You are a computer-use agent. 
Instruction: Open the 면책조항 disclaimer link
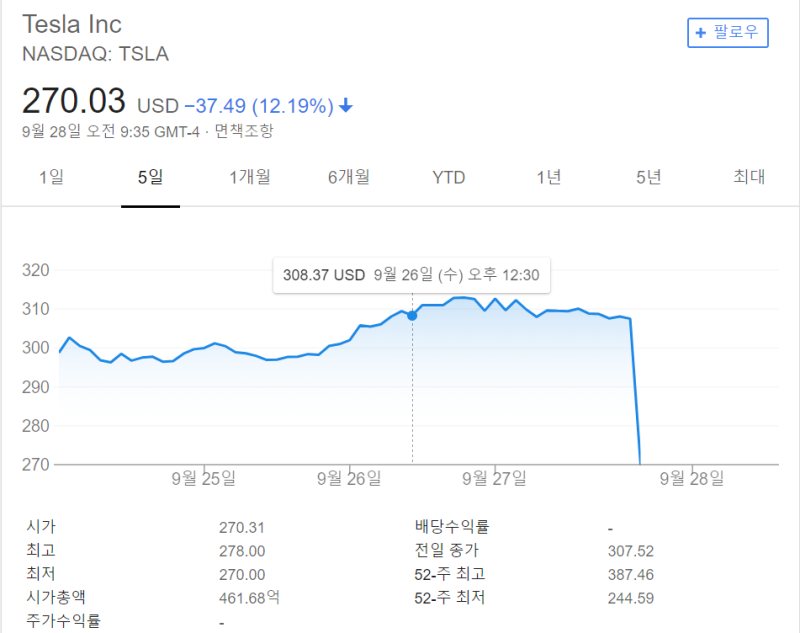[244, 131]
